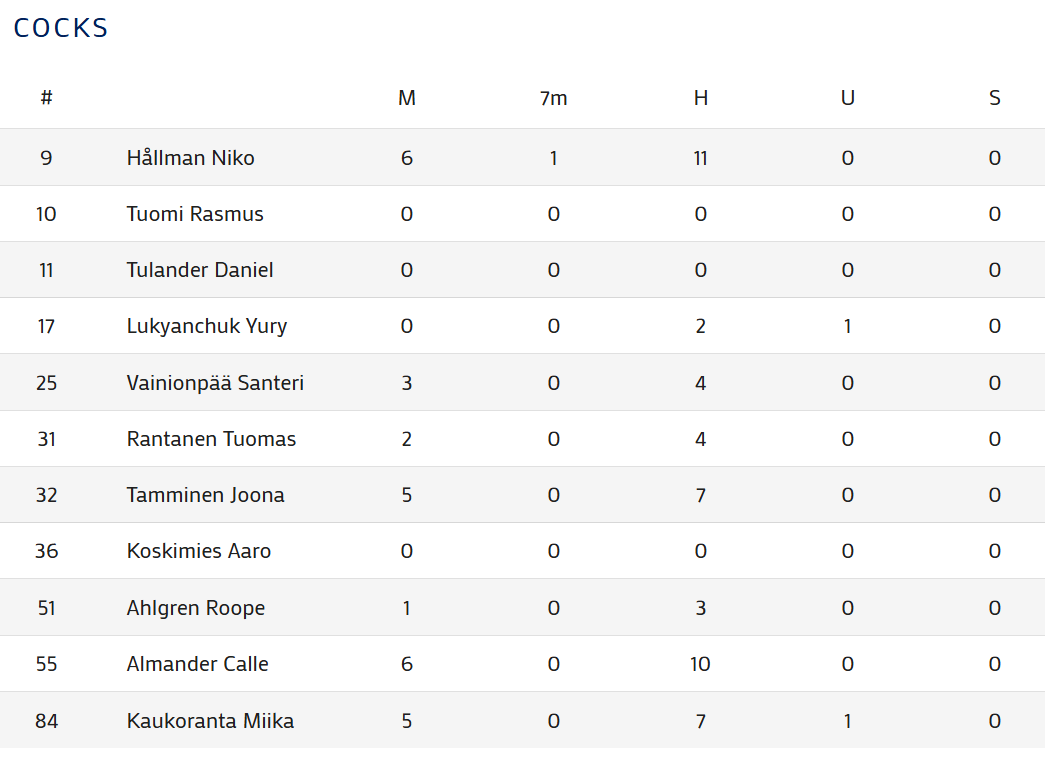Click the H column header
This screenshot has height=757, width=1045.
pos(700,98)
